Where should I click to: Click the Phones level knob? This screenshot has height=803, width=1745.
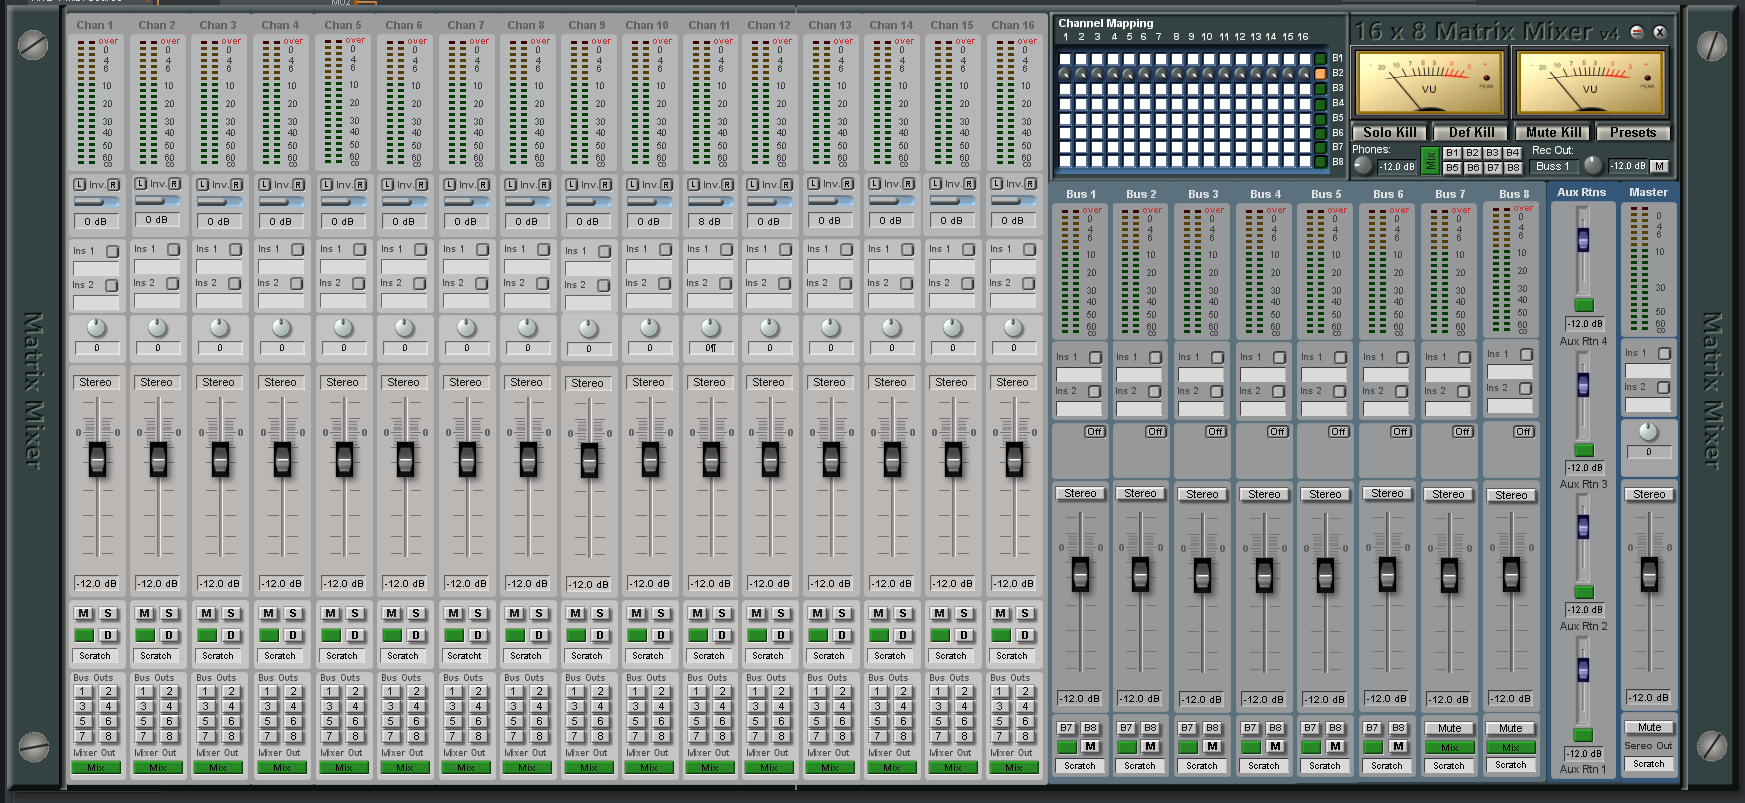pyautogui.click(x=1363, y=166)
